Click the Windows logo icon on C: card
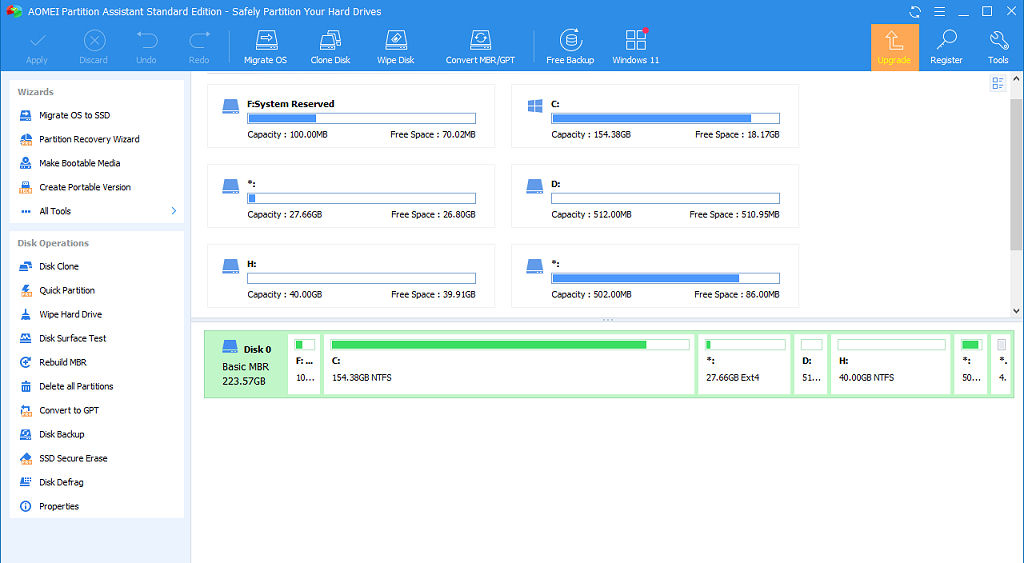This screenshot has height=563, width=1024. tap(535, 106)
